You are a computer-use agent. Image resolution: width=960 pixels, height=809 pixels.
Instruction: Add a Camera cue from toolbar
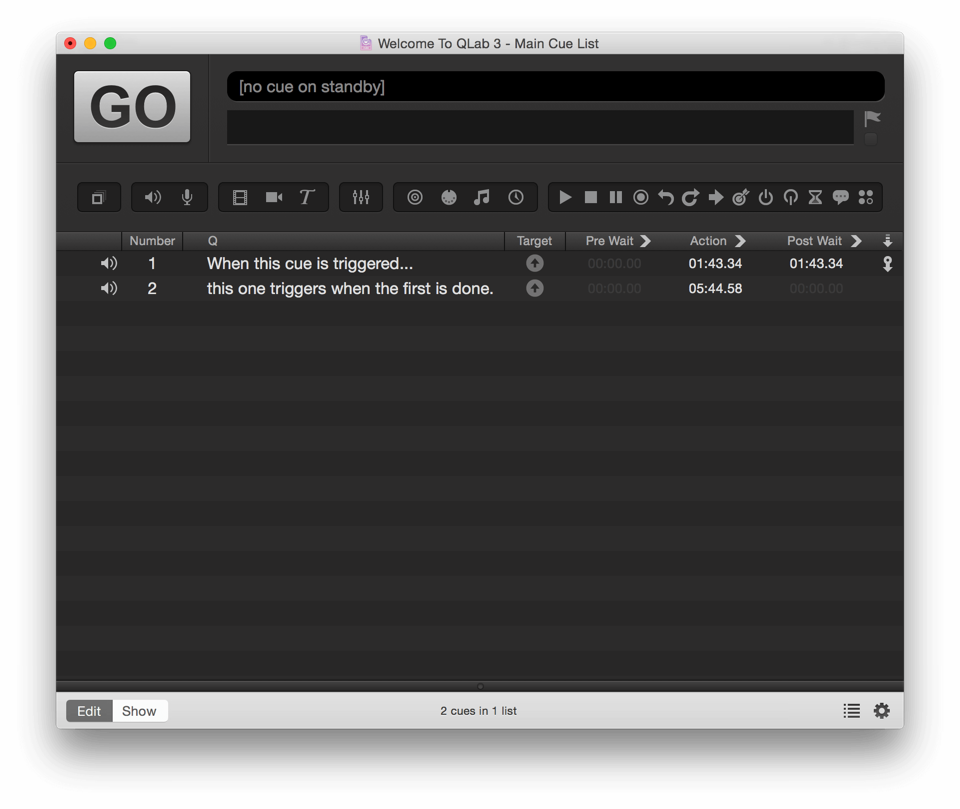274,198
